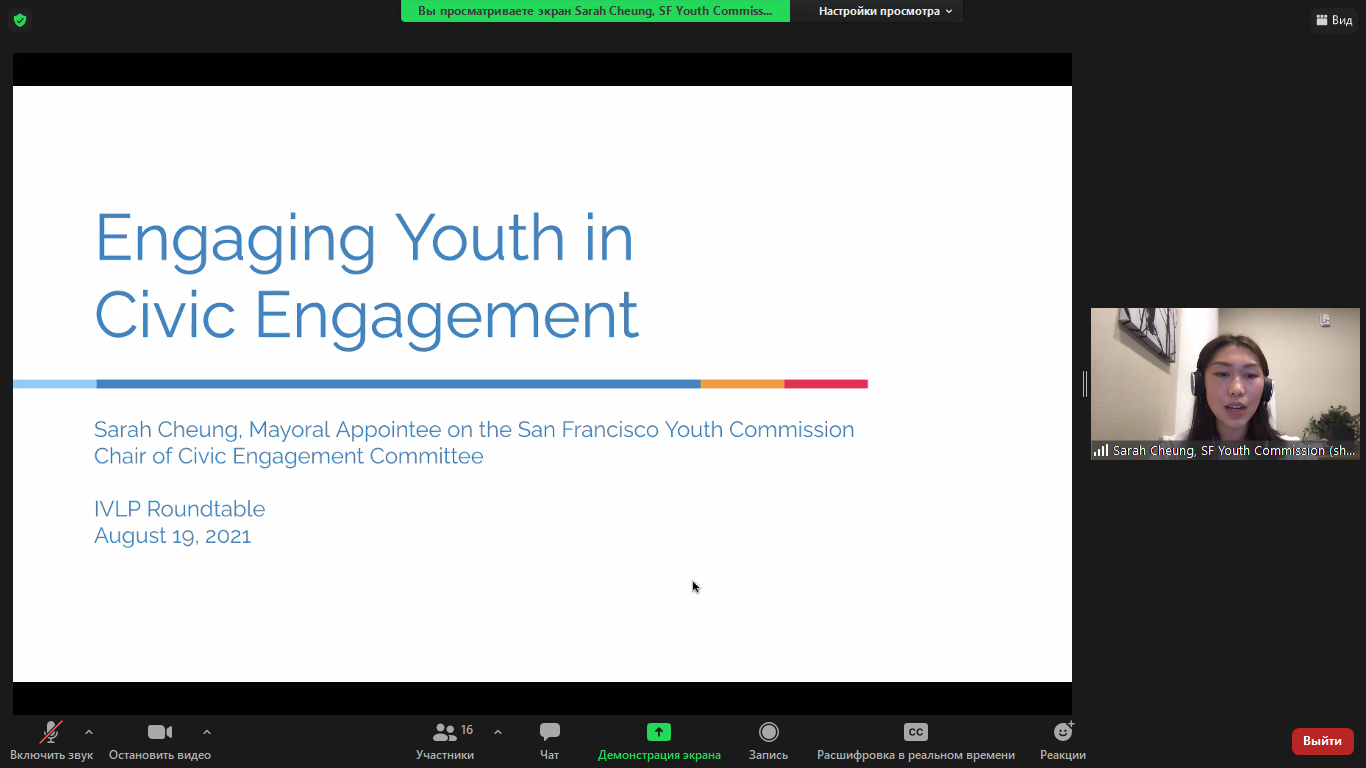Click the green encryption shield icon
The image size is (1366, 768).
pos(20,20)
